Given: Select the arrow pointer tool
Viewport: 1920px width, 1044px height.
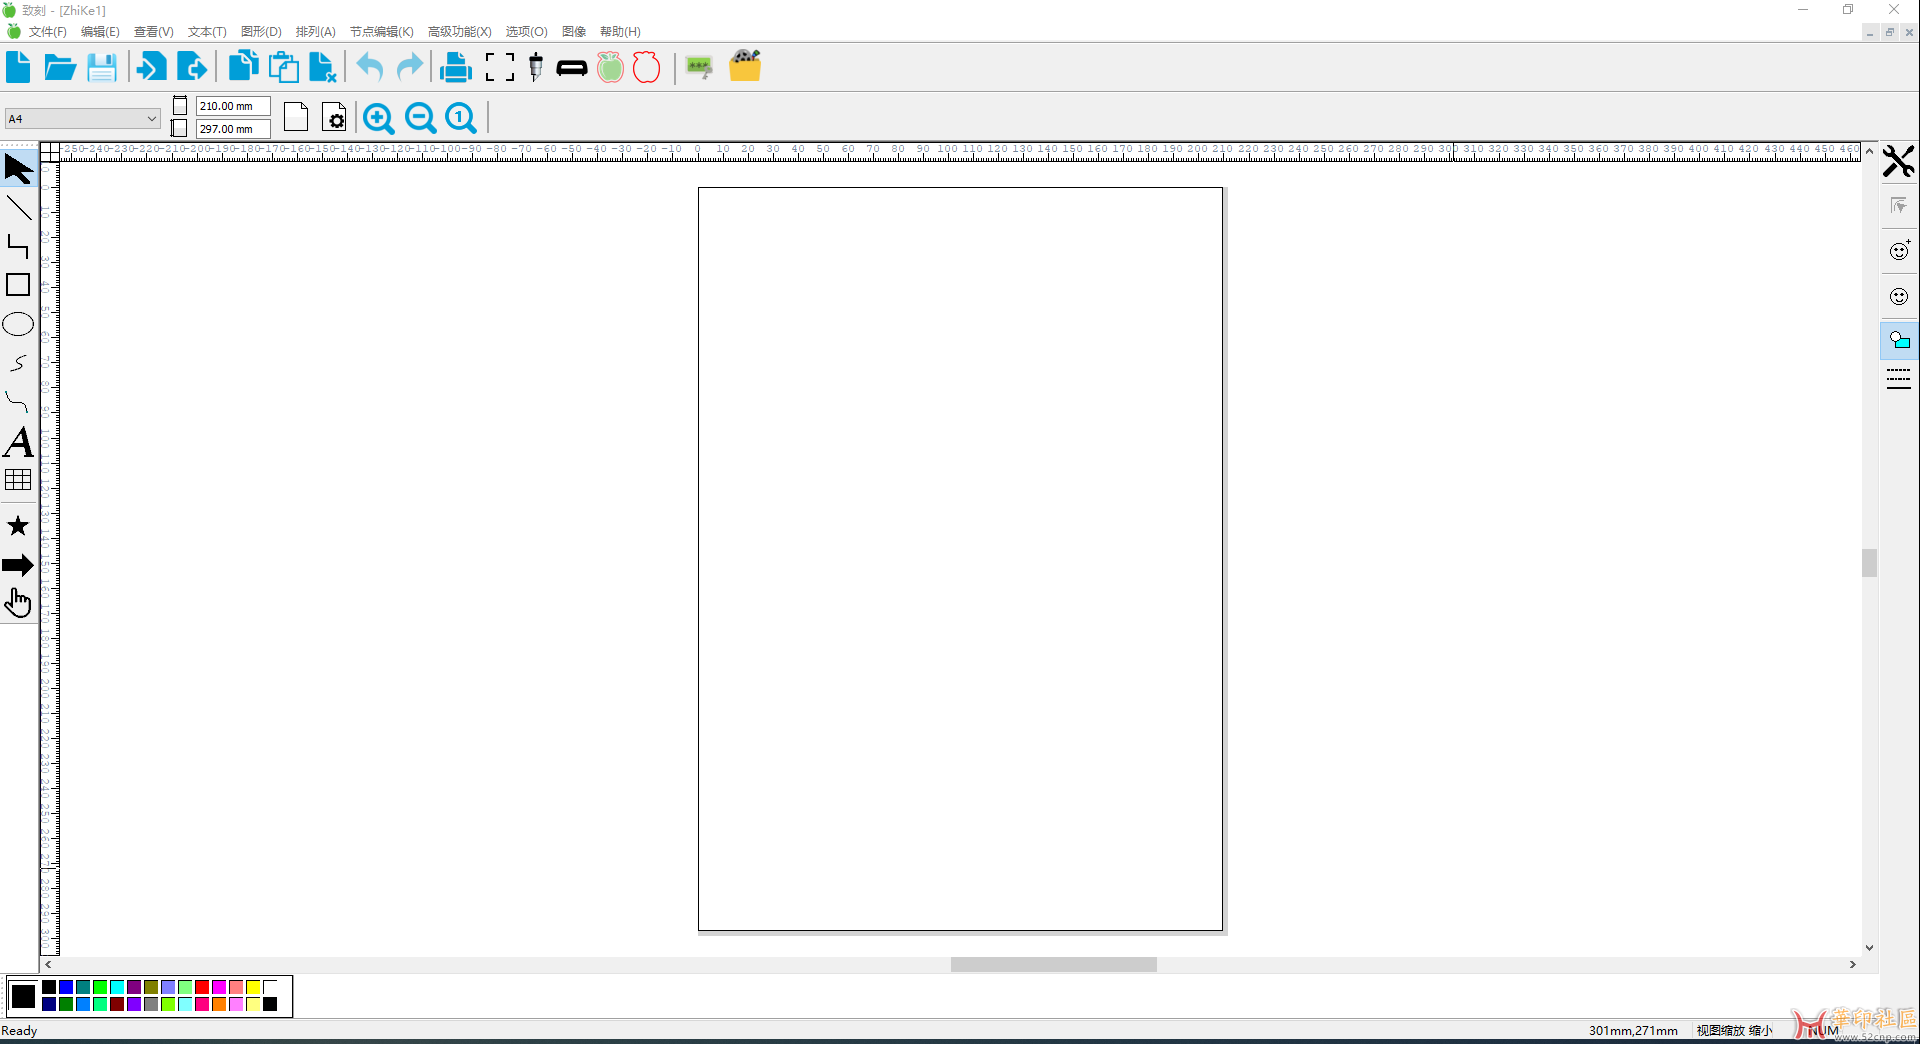Looking at the screenshot, I should 18,168.
